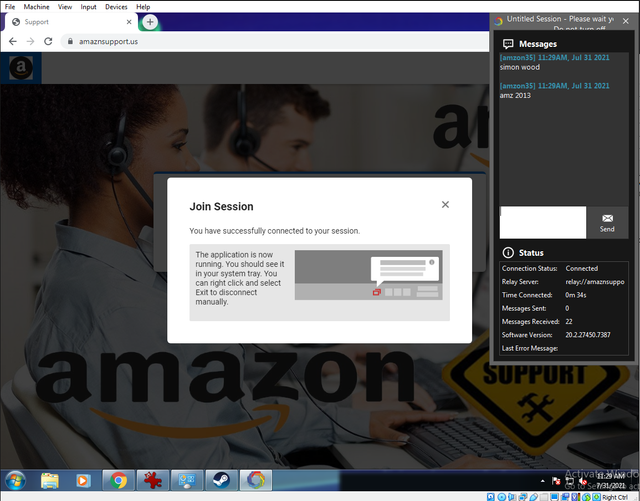Open the View menu
This screenshot has height=501, width=640.
[x=64, y=7]
